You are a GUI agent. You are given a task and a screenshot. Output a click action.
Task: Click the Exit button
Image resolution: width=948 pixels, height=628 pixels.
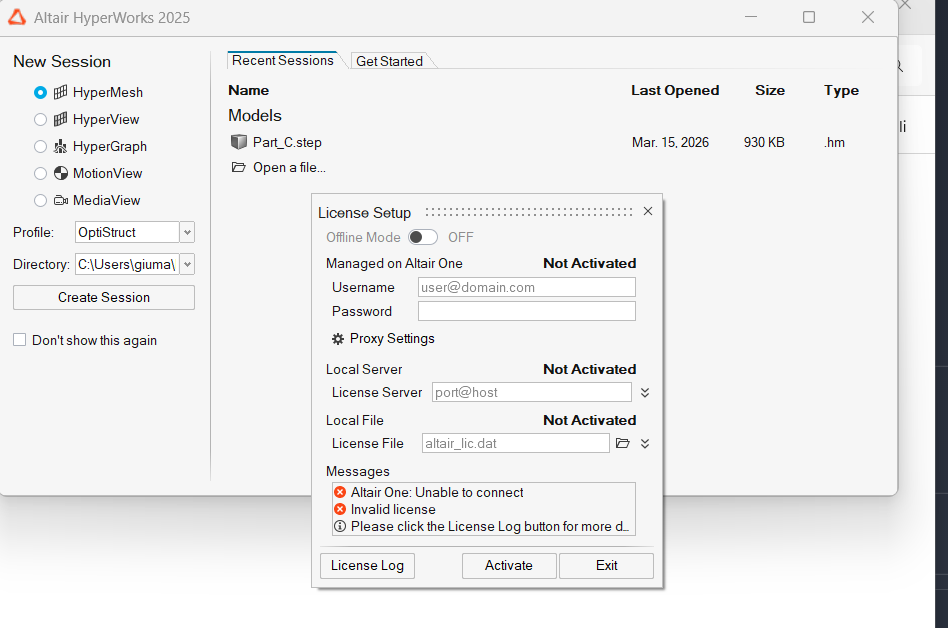click(606, 566)
